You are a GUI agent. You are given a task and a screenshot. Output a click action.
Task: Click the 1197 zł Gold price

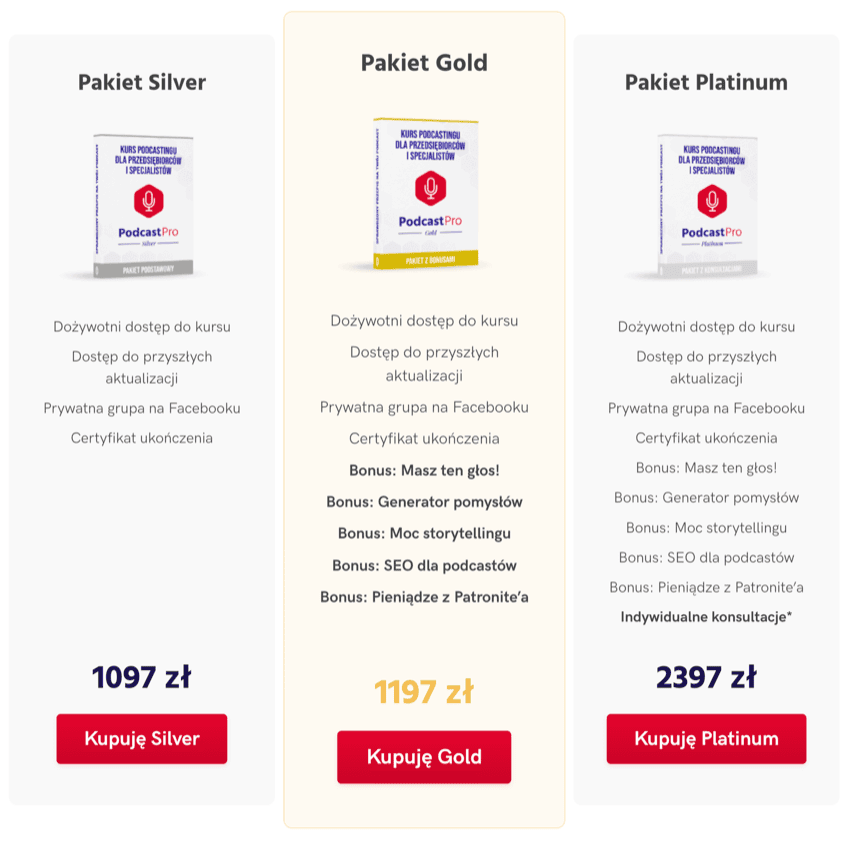(424, 691)
